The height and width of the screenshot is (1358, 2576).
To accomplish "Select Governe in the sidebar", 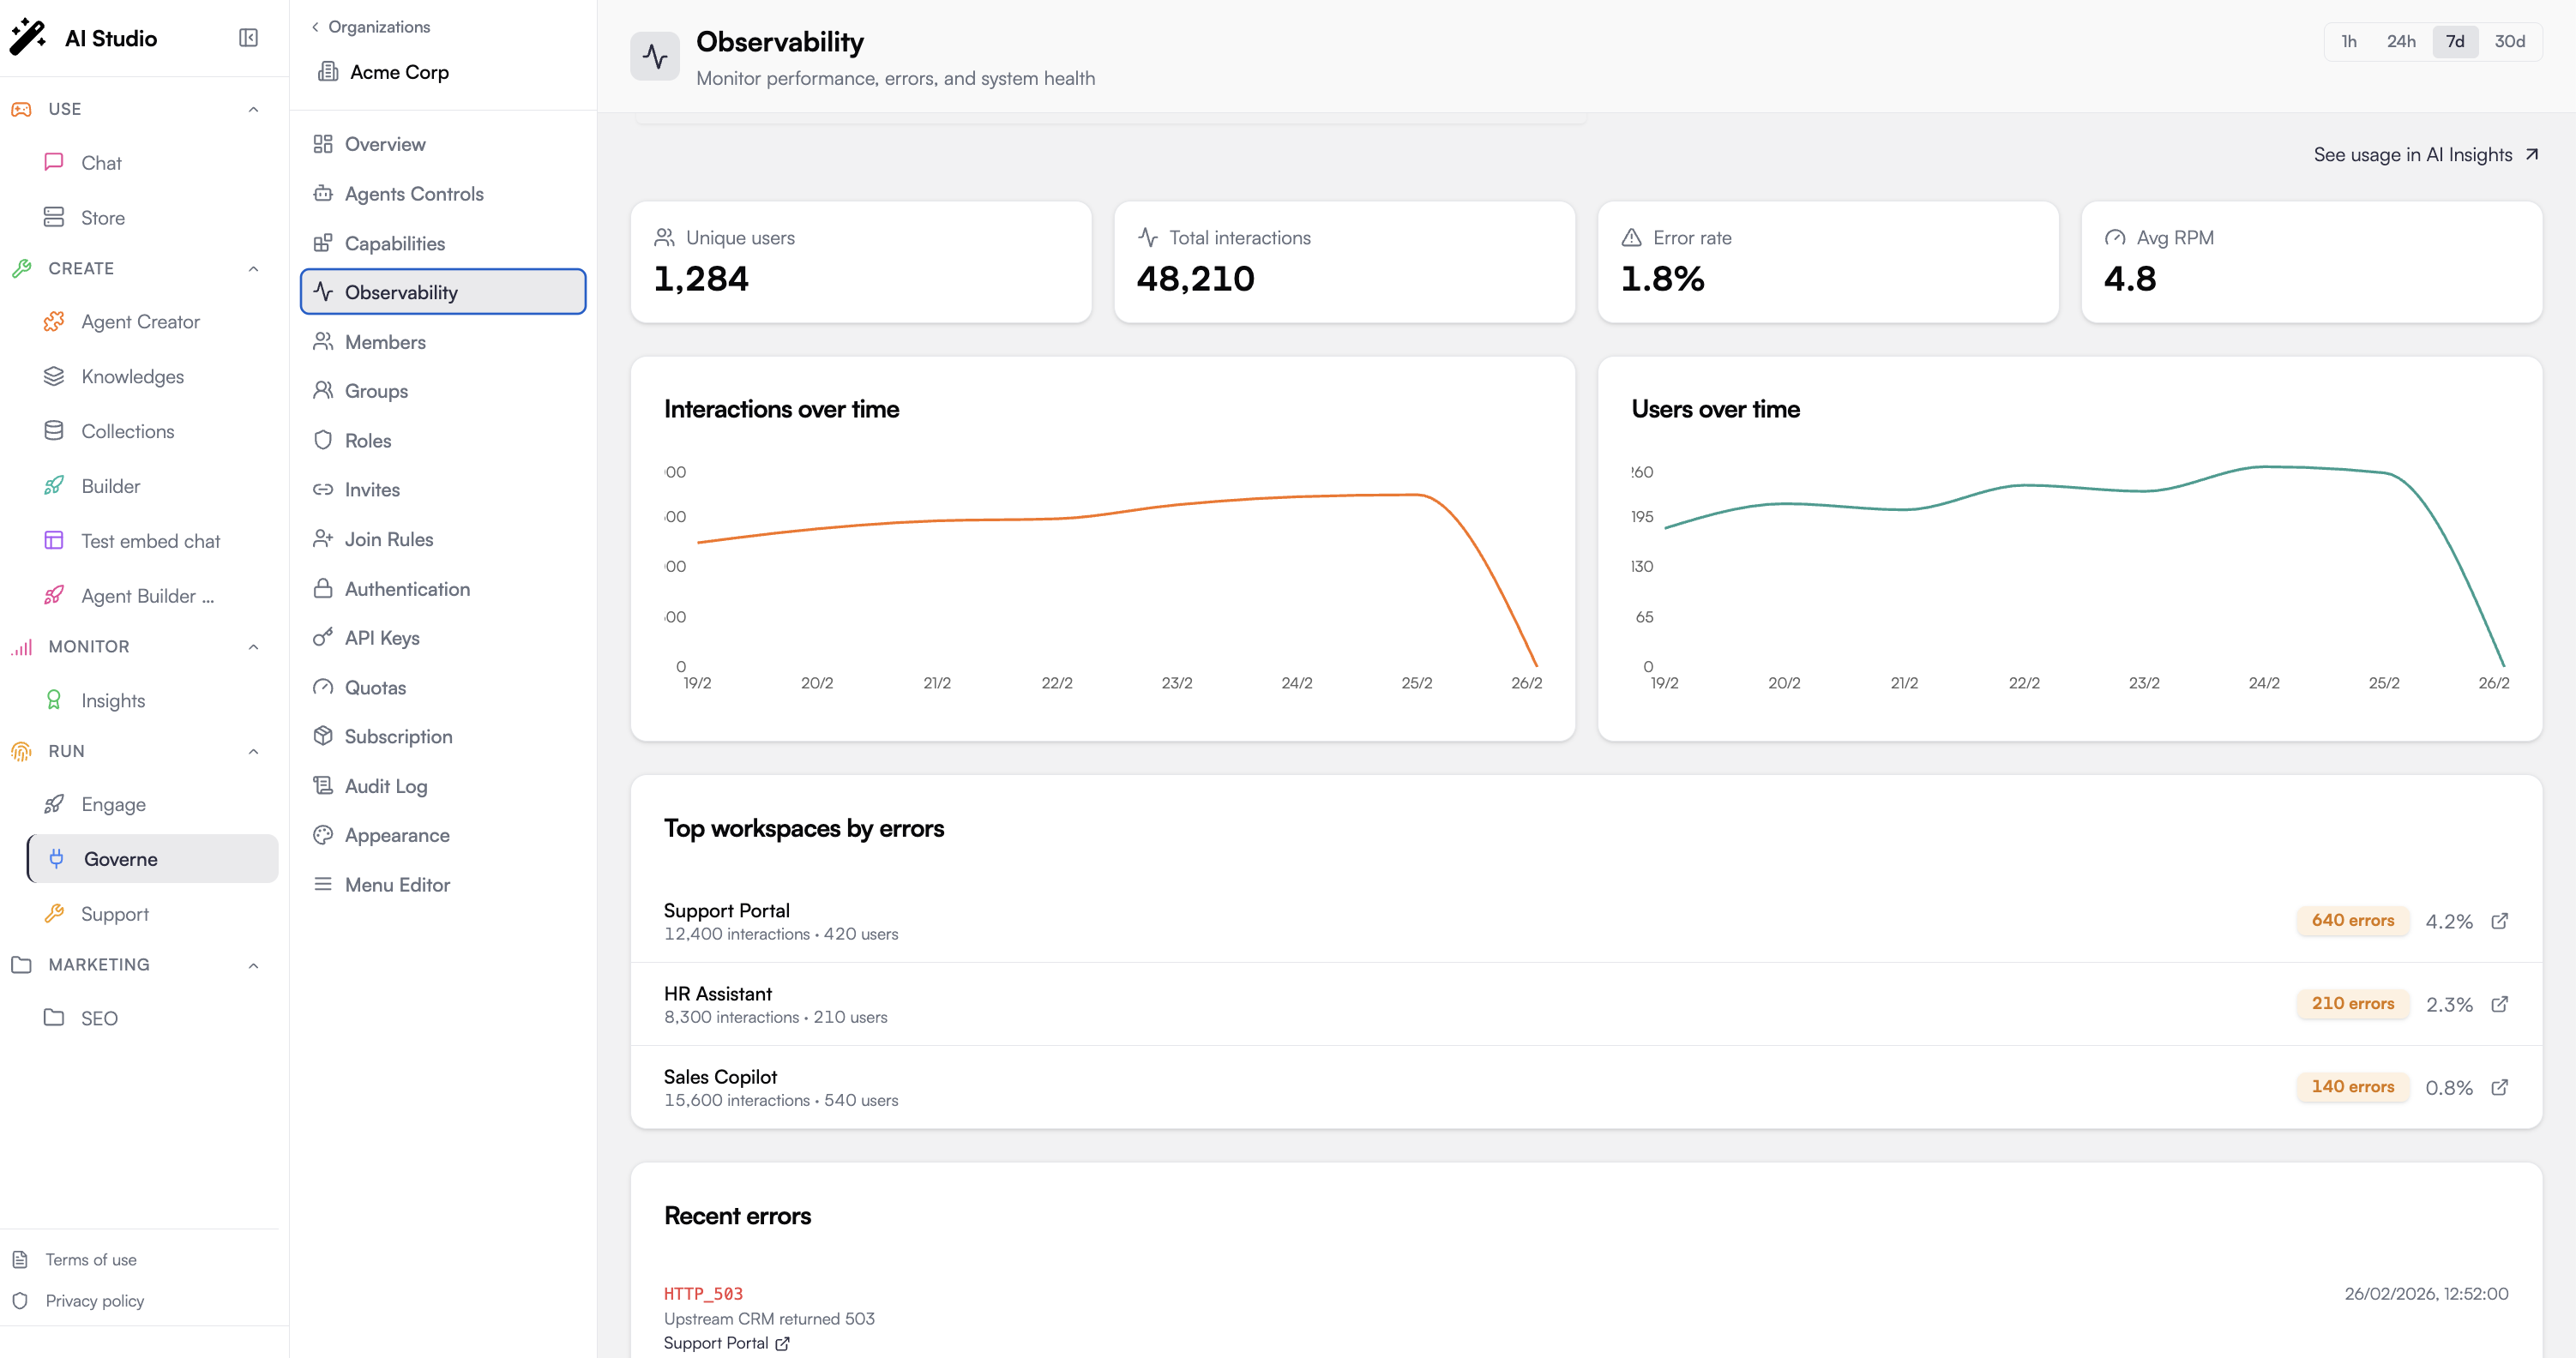I will [152, 860].
